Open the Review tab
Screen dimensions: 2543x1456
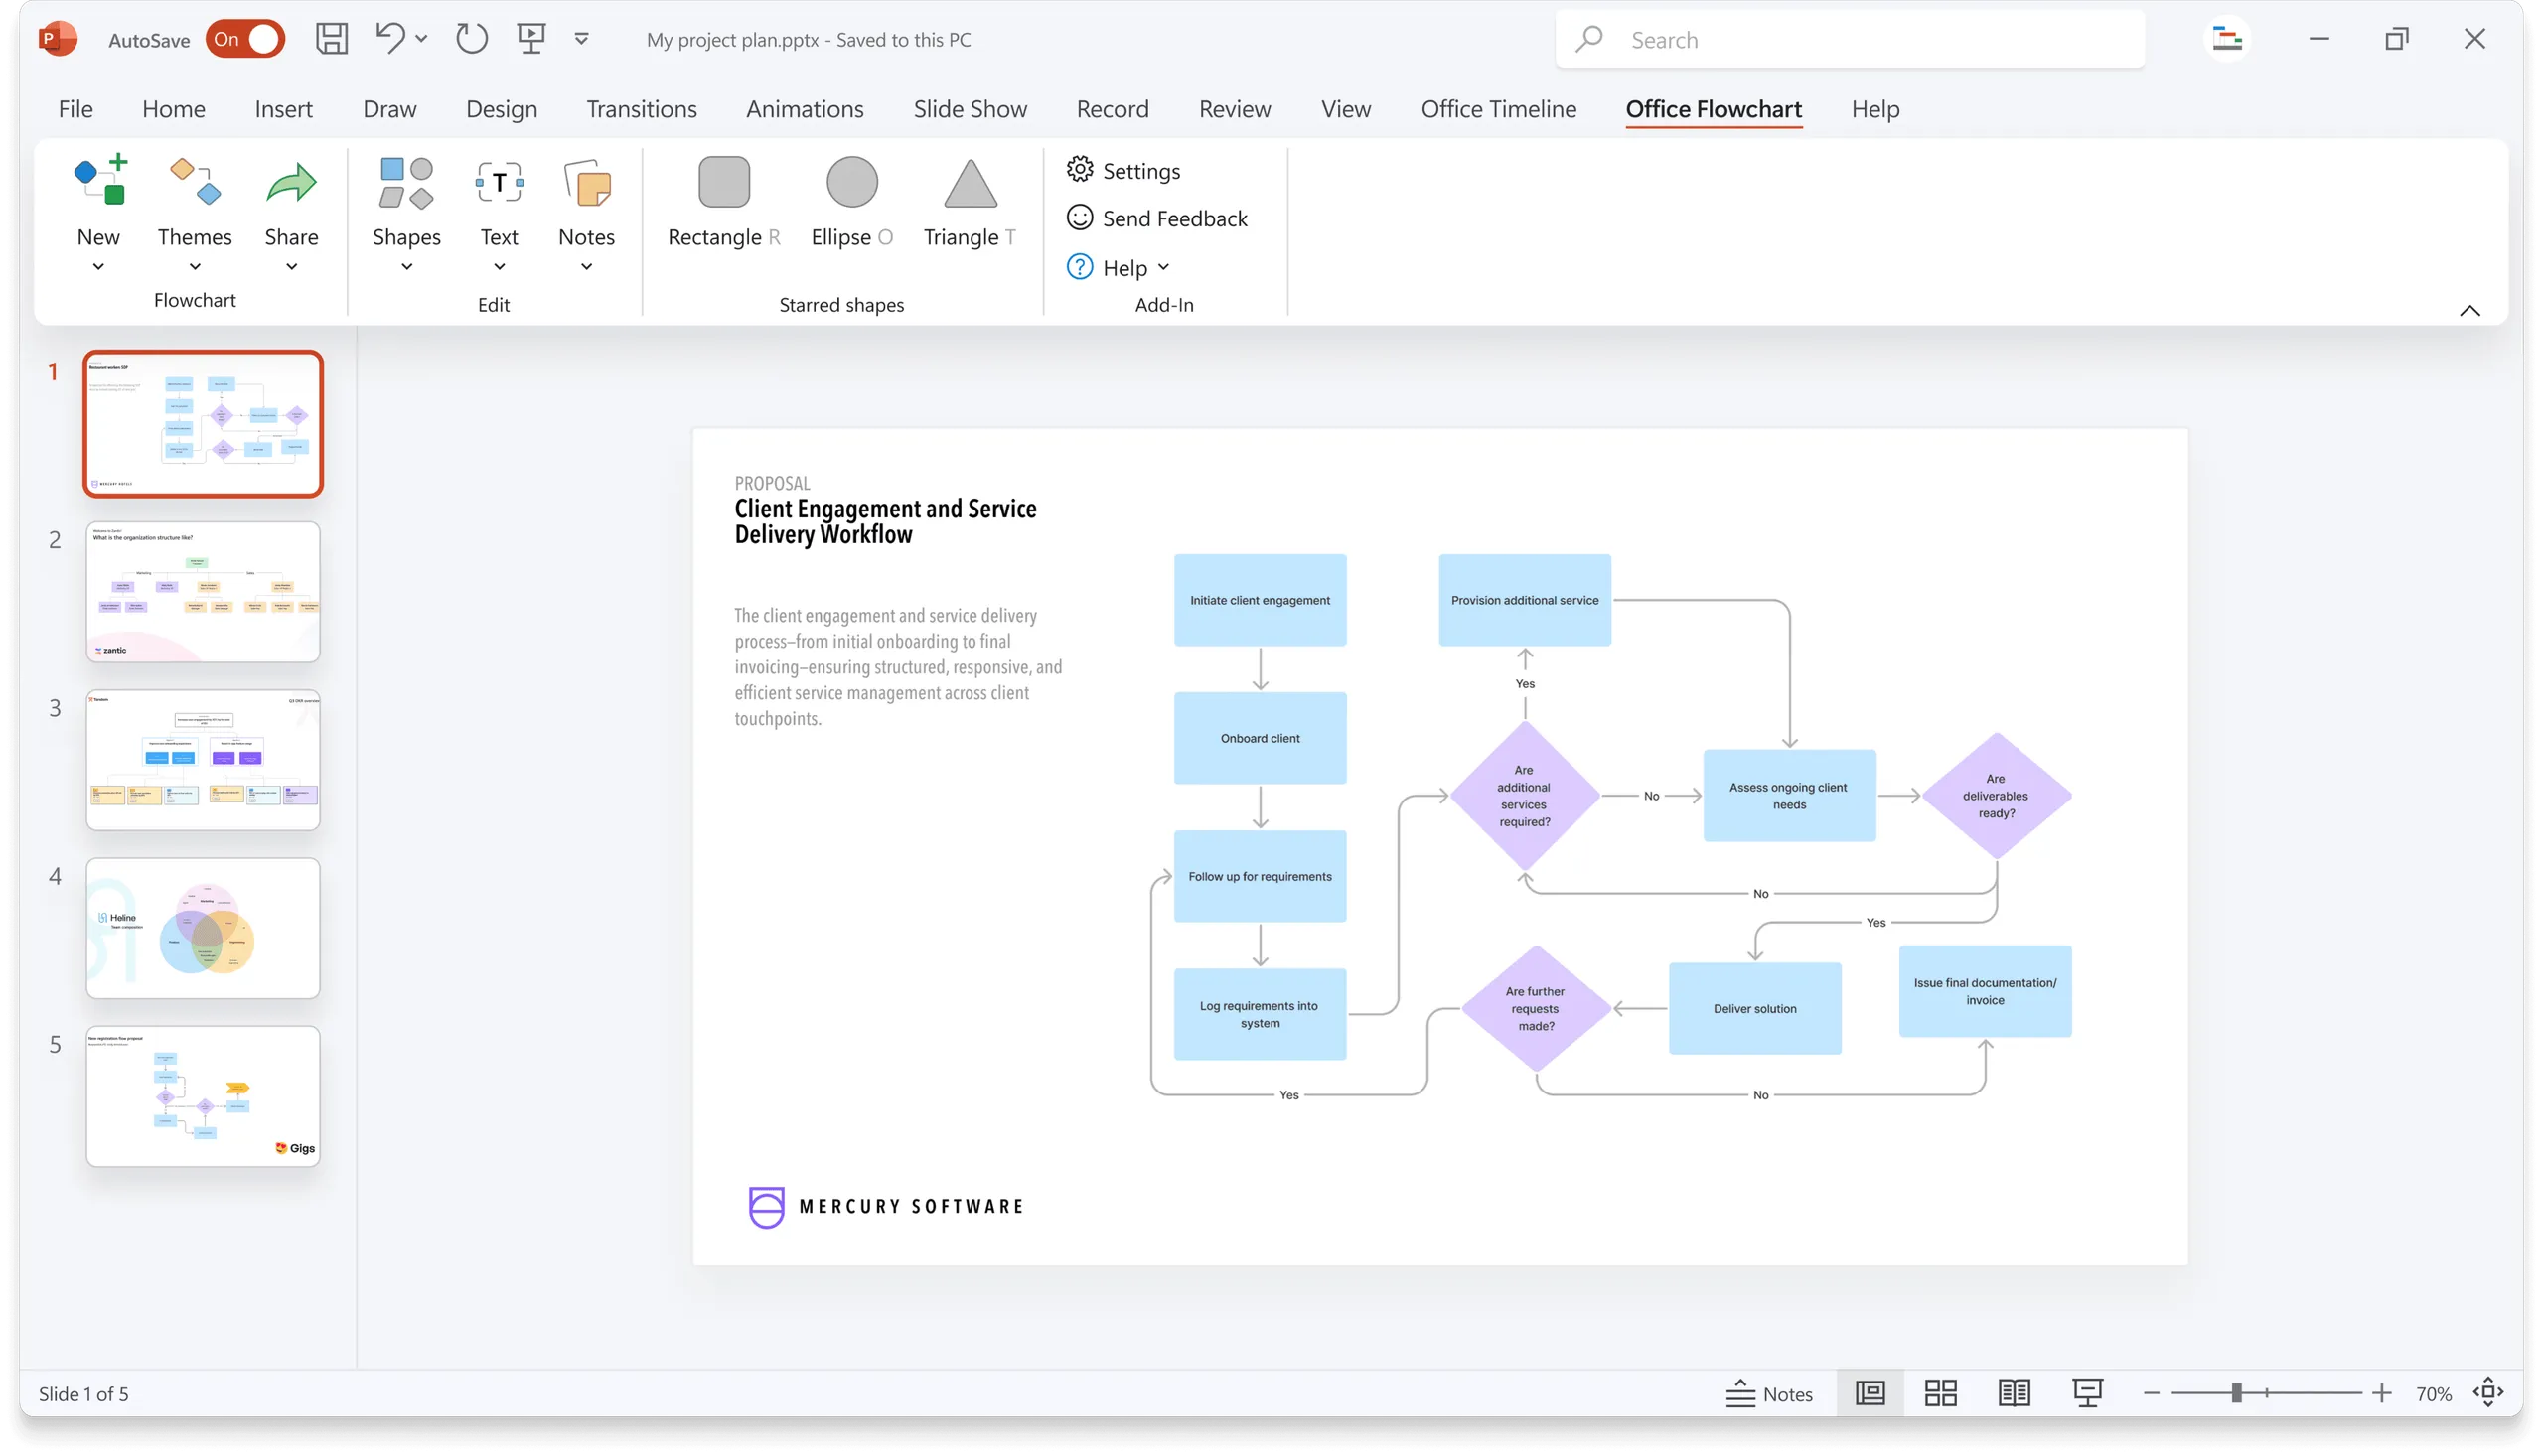[1234, 109]
